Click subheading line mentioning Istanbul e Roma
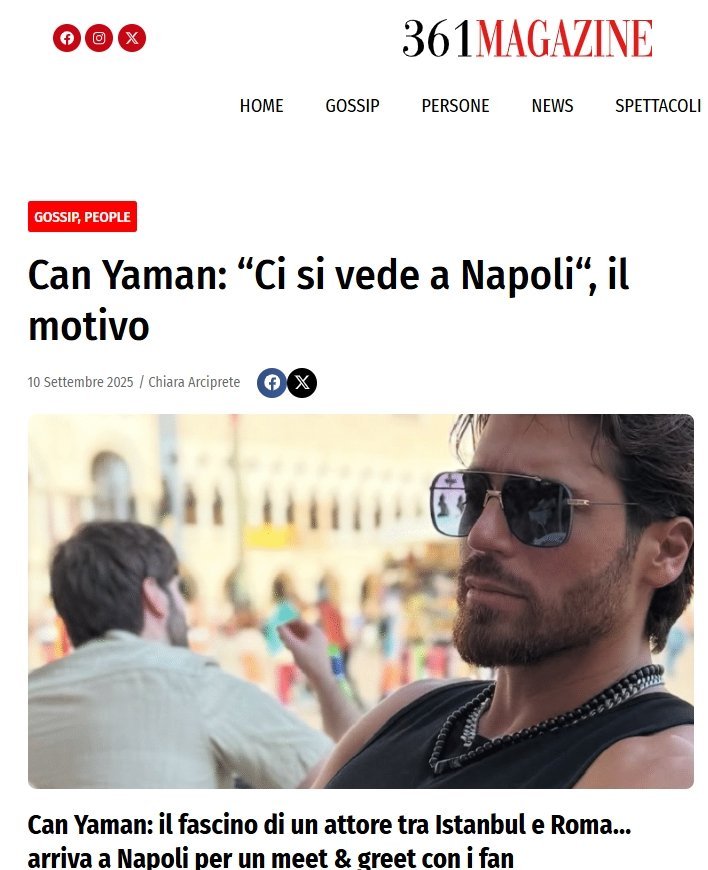Image resolution: width=708 pixels, height=870 pixels. [x=329, y=825]
